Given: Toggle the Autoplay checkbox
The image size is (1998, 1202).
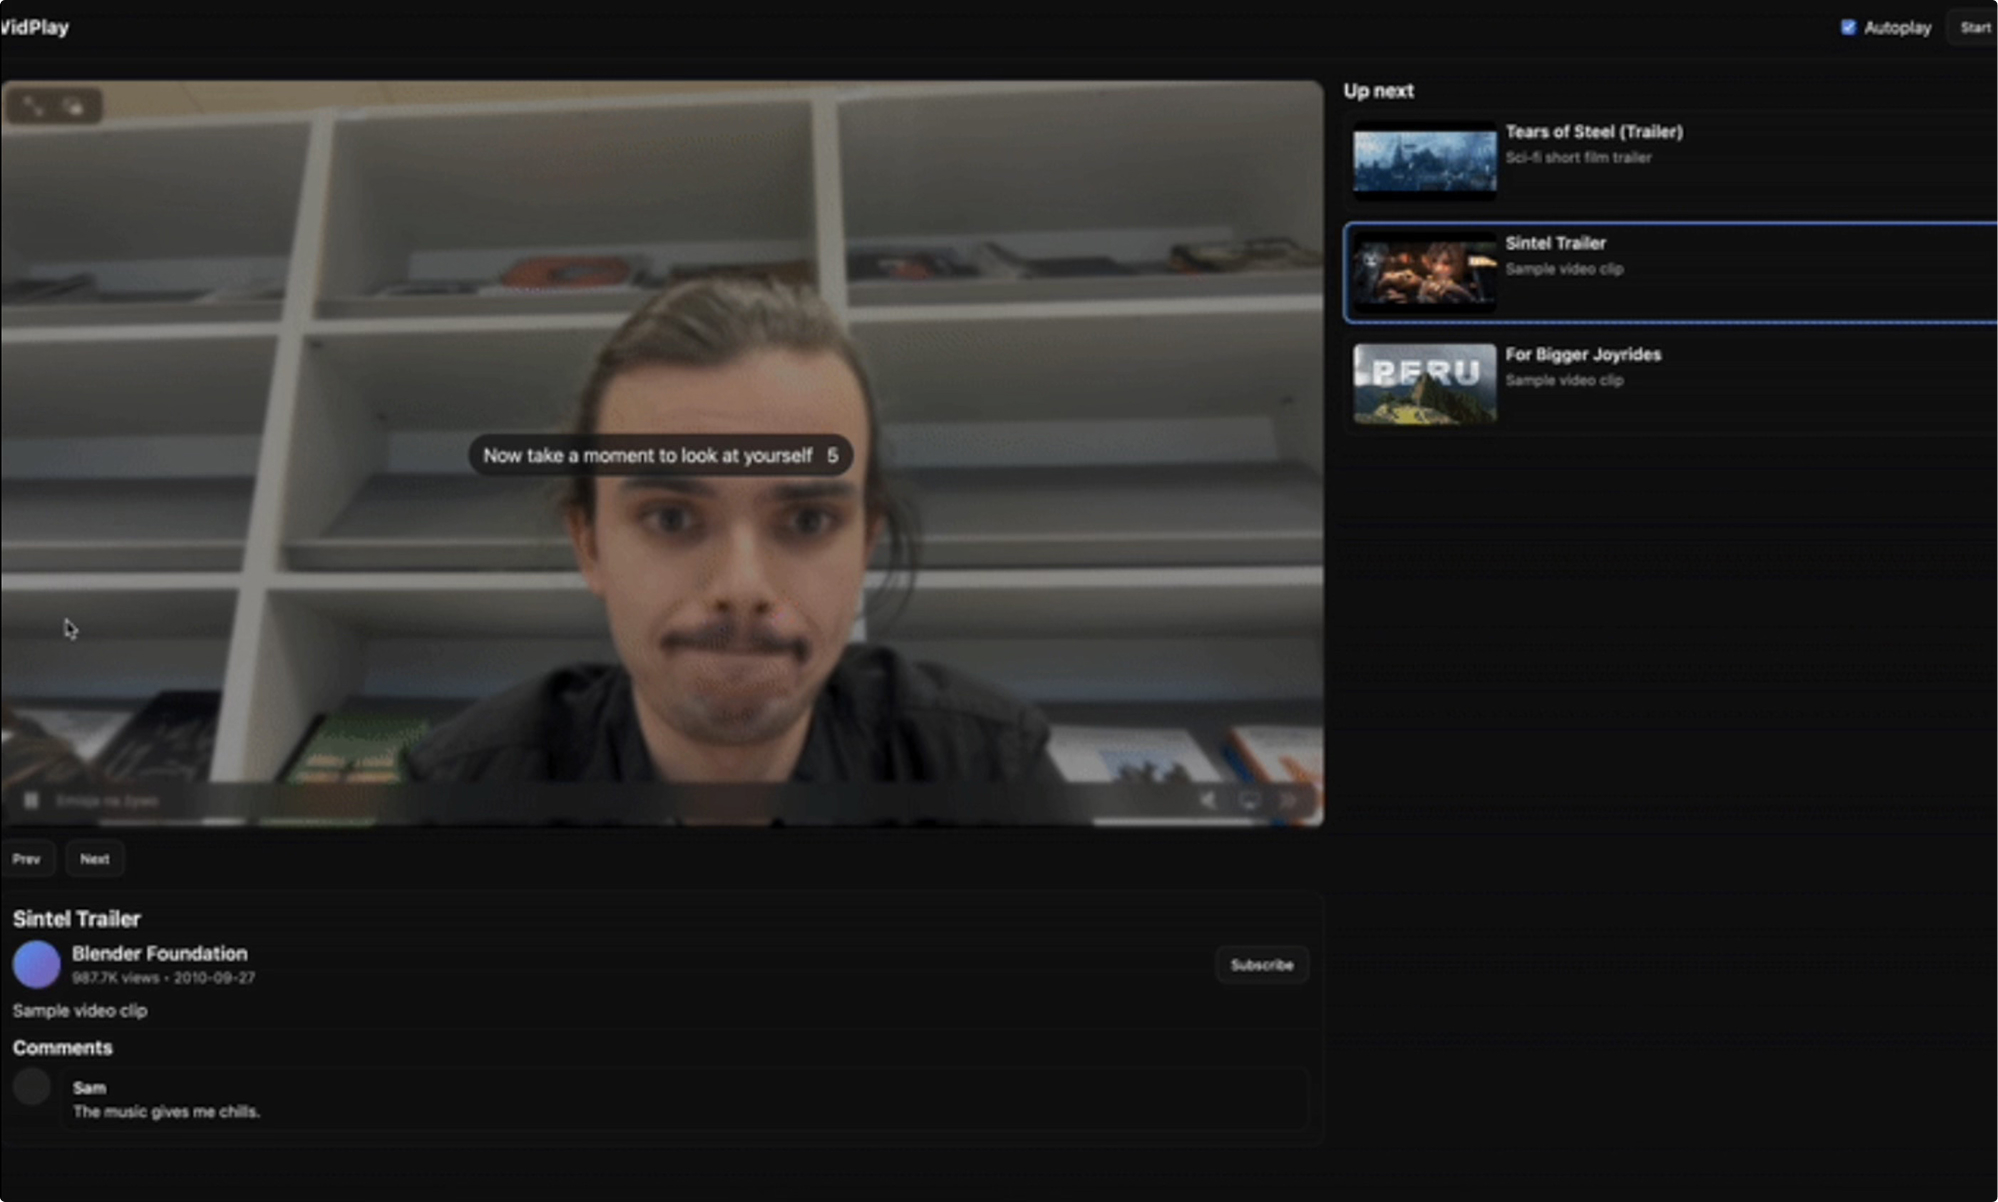Looking at the screenshot, I should (x=1848, y=27).
